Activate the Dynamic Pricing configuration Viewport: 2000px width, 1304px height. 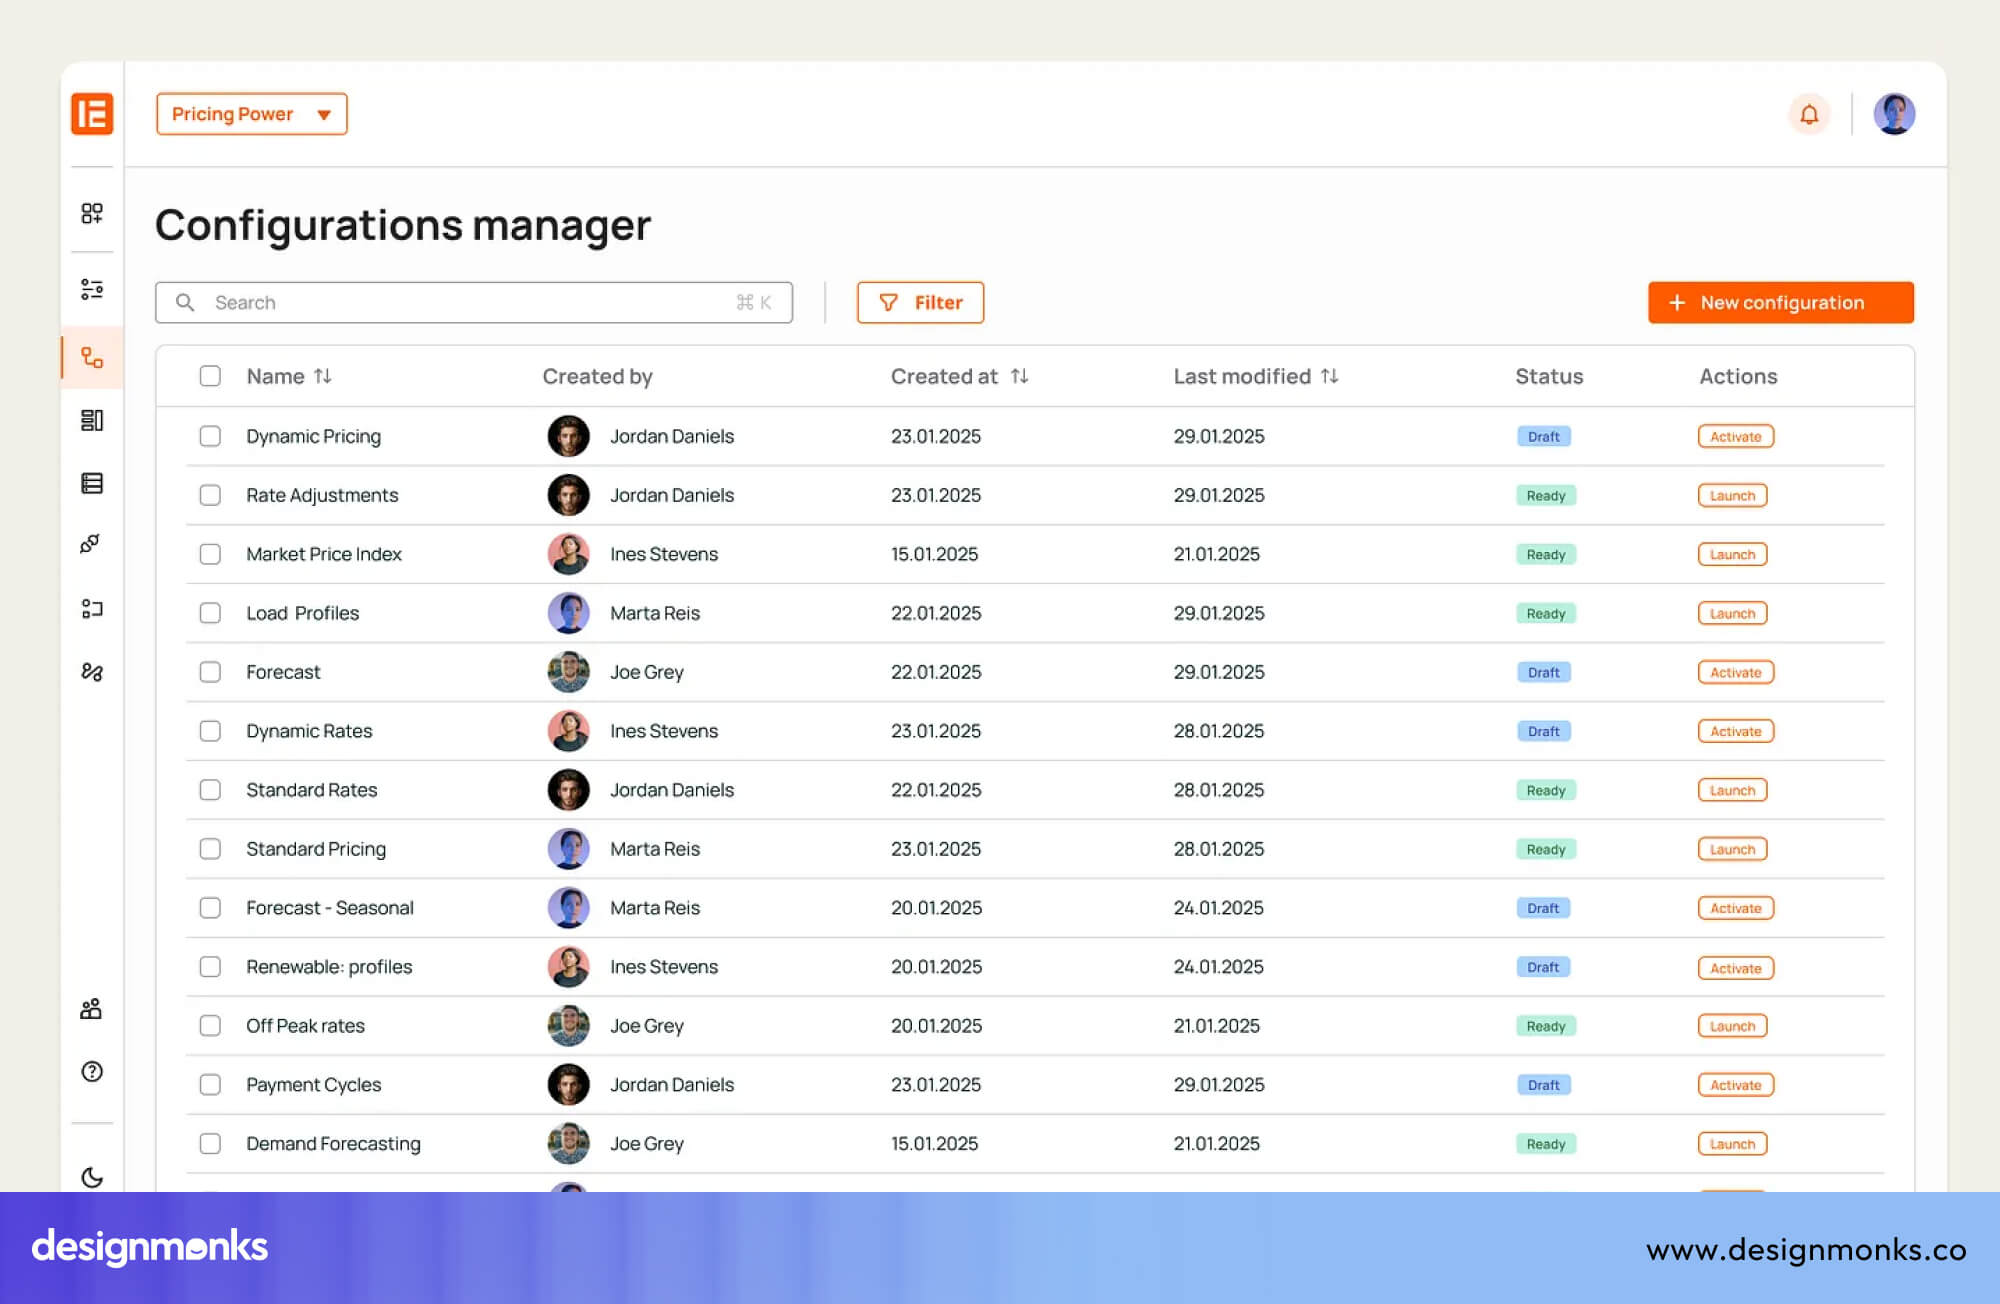point(1736,436)
